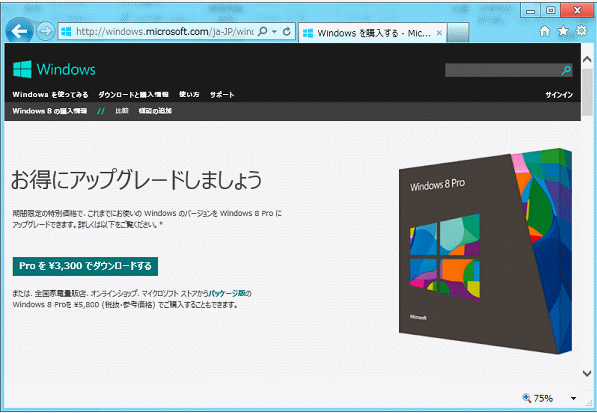The image size is (597, 413).
Task: Open the '機能の追加' submenu link
Action: [x=155, y=111]
